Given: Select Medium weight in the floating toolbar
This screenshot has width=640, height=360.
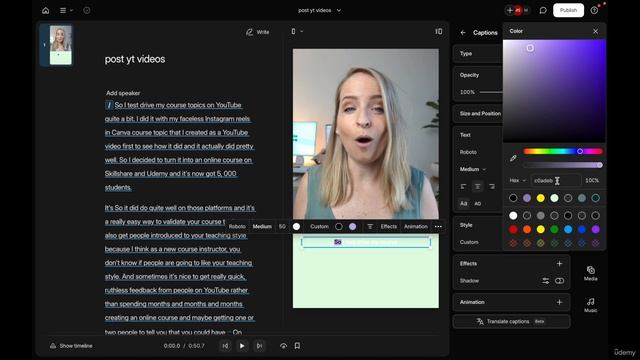Looking at the screenshot, I should pos(262,227).
